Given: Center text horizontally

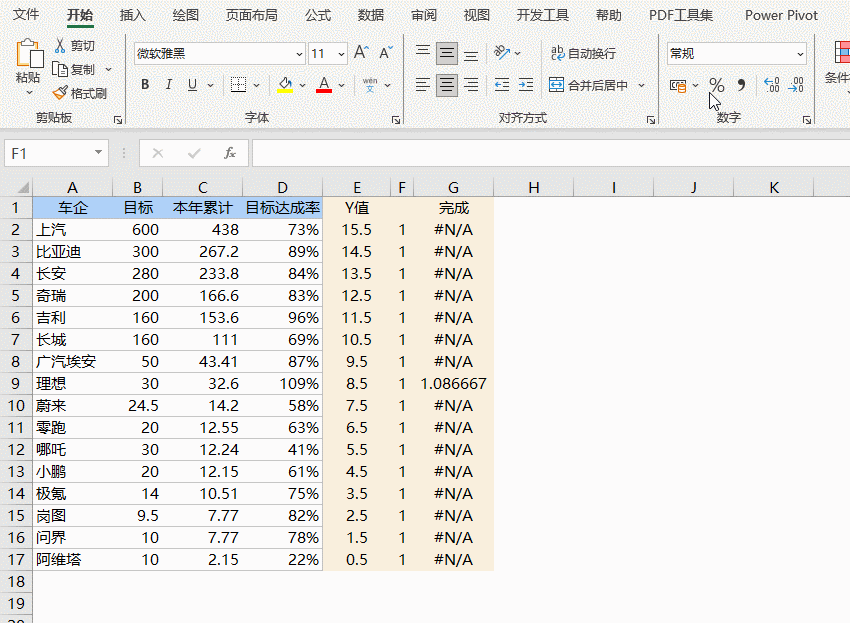Looking at the screenshot, I should (447, 85).
